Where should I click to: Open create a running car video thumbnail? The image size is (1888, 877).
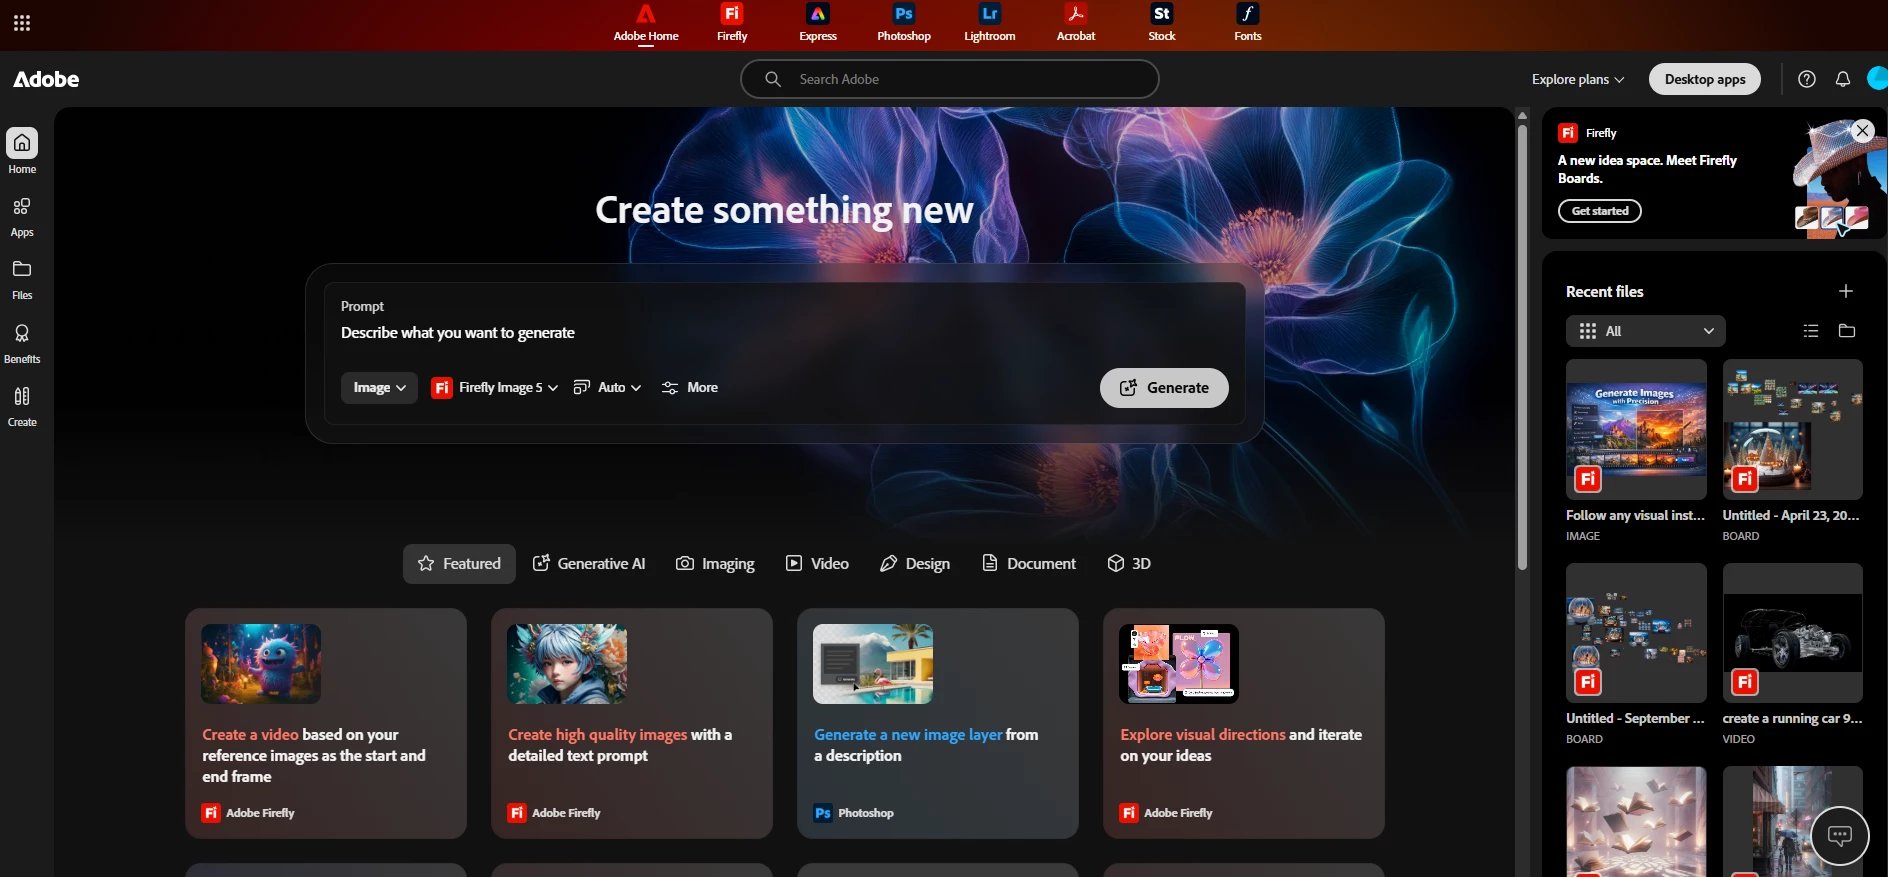click(1792, 633)
